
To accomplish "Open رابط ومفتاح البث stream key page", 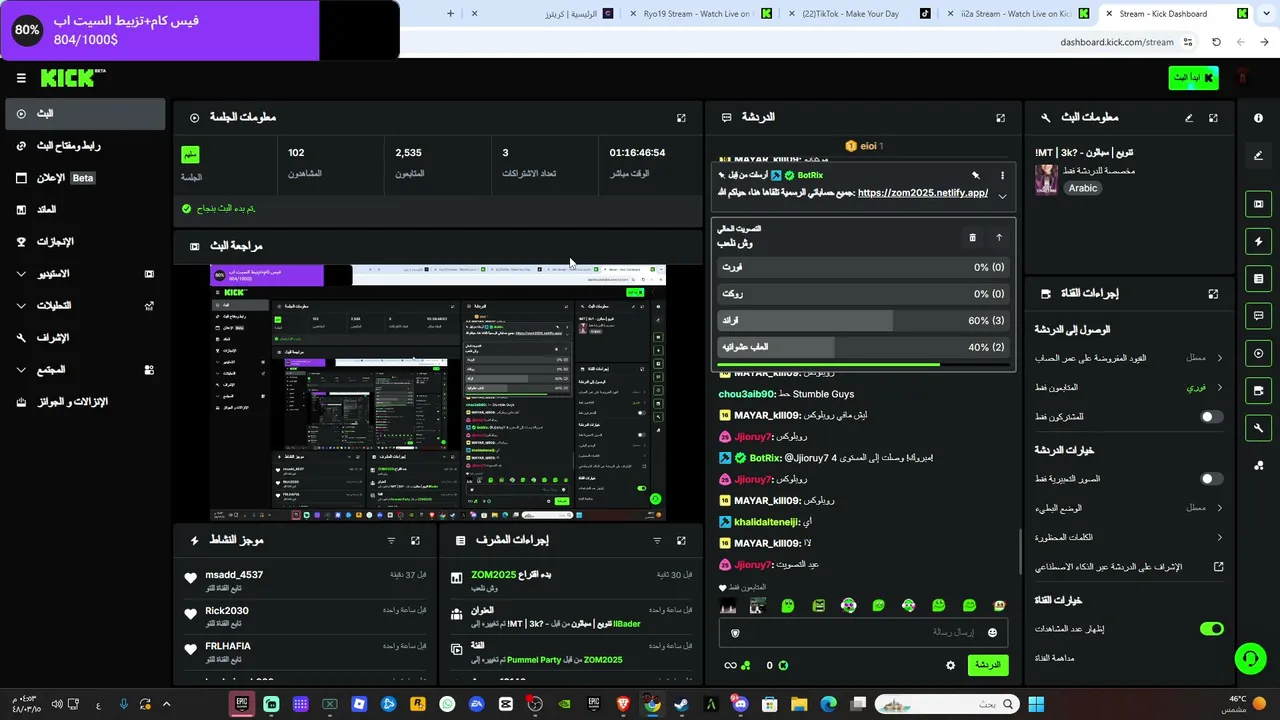I will [84, 146].
